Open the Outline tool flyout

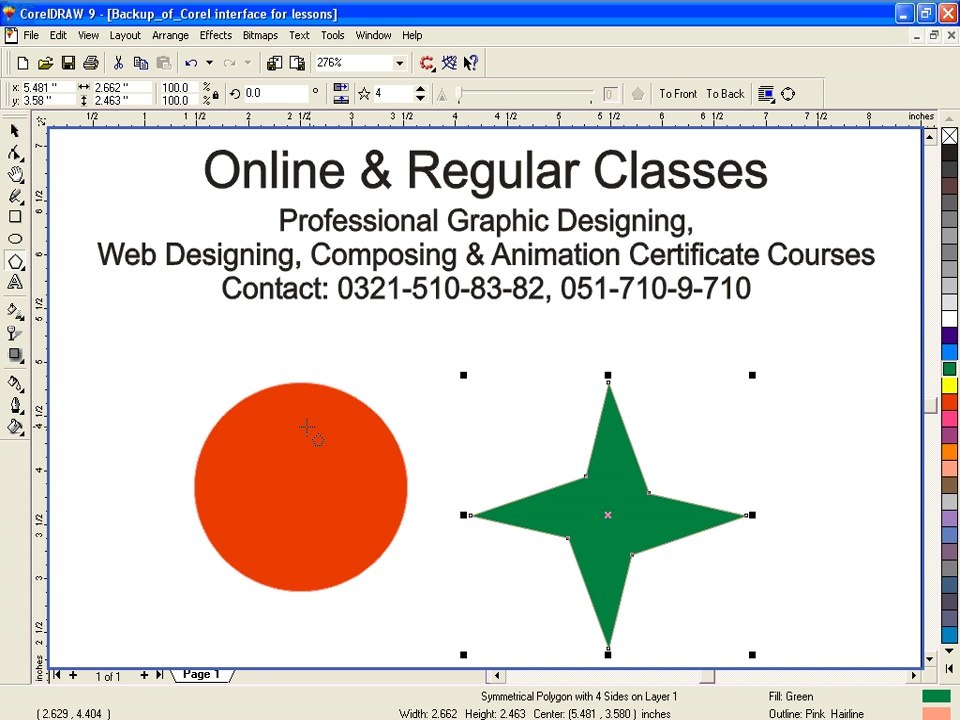pyautogui.click(x=15, y=405)
